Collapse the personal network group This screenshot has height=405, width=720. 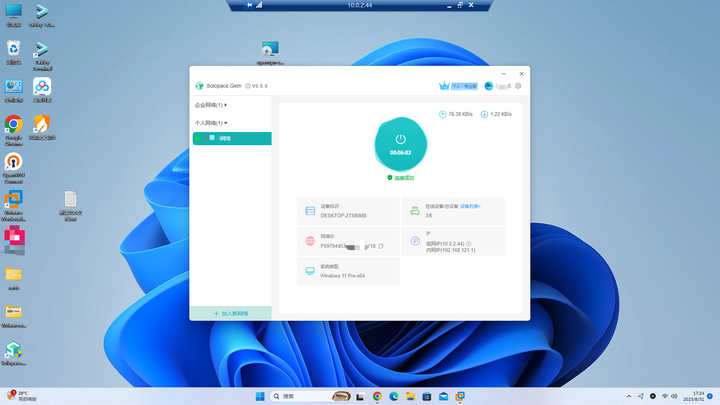211,123
